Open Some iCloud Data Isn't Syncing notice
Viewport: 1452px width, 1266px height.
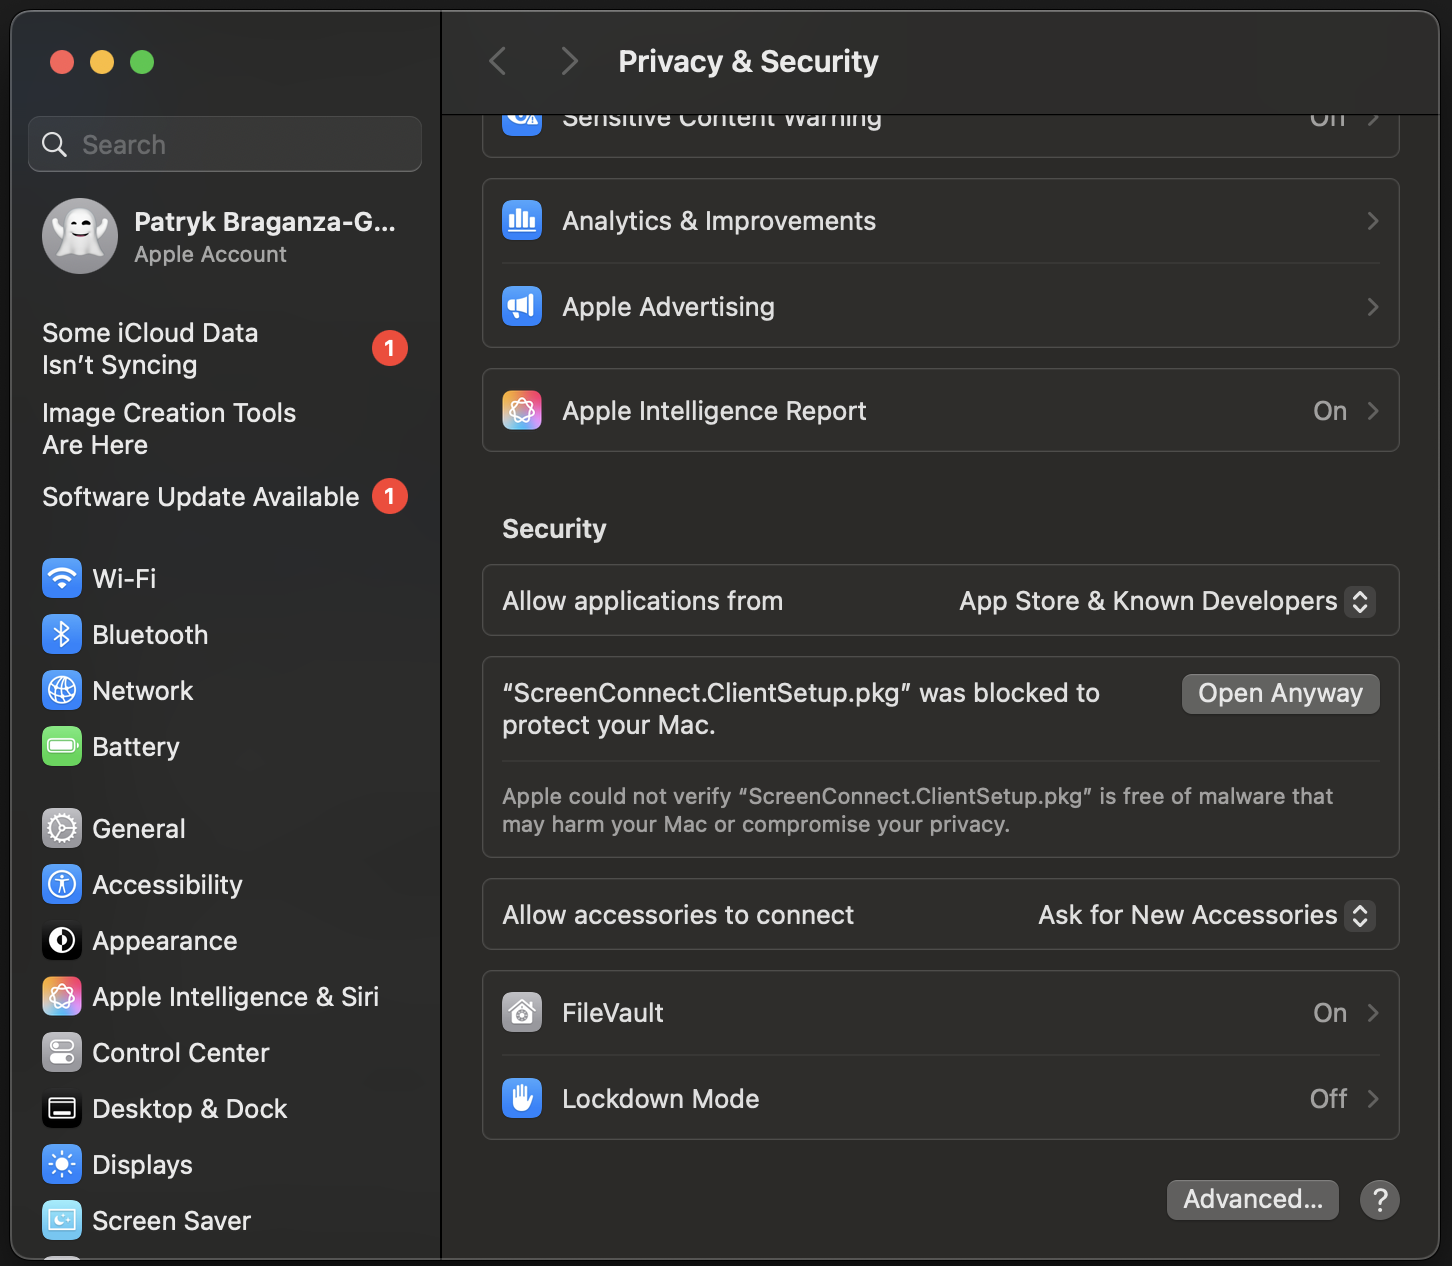150,349
